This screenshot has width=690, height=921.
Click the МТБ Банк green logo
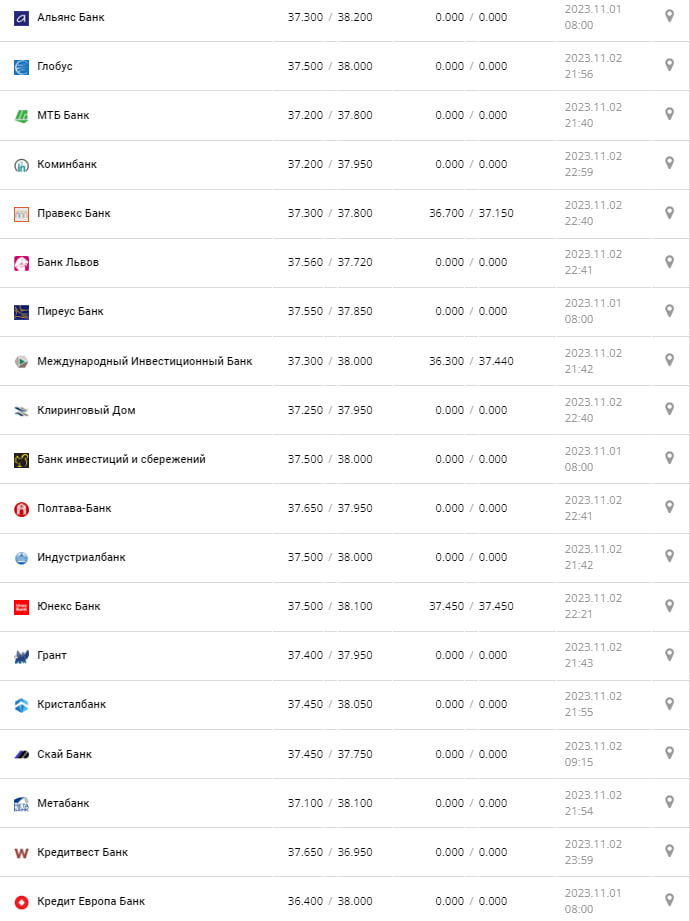pos(21,116)
